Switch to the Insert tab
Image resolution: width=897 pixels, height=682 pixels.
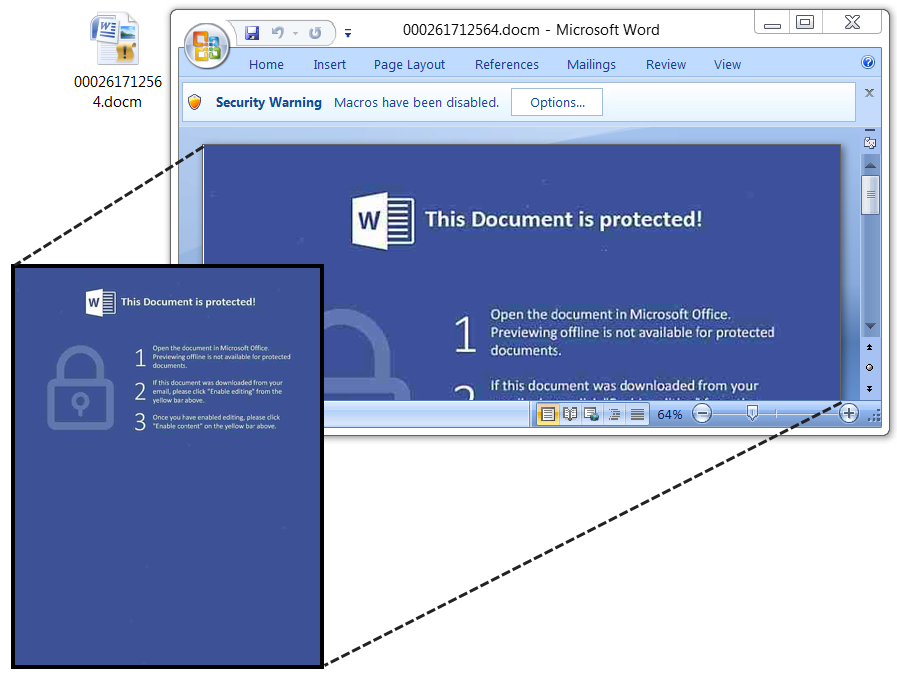click(x=330, y=65)
